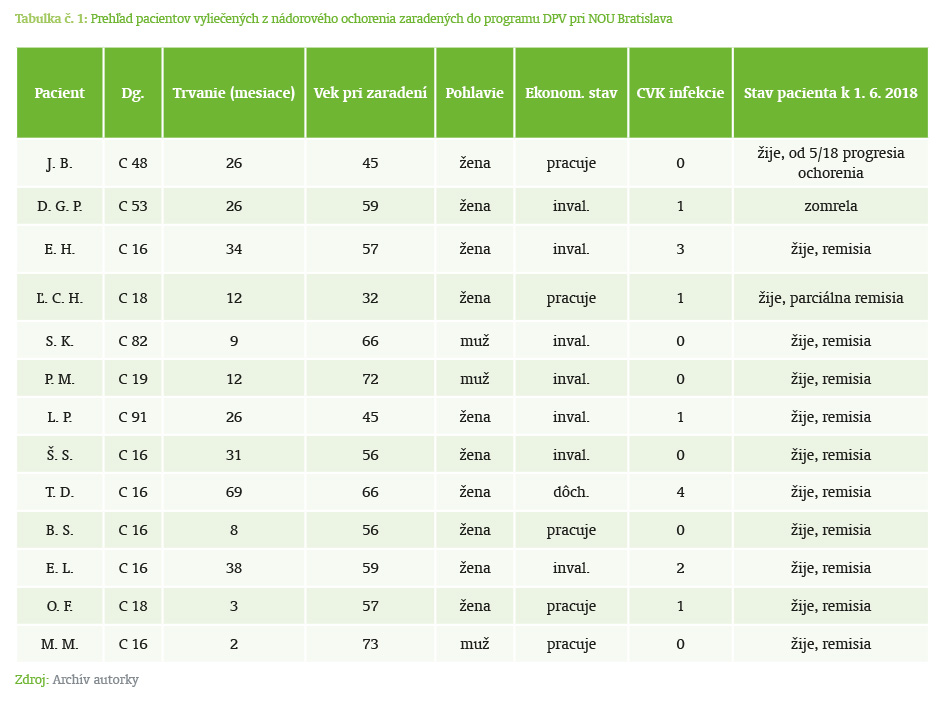Select patient T. D. cell
The width and height of the screenshot is (945, 709).
click(60, 493)
